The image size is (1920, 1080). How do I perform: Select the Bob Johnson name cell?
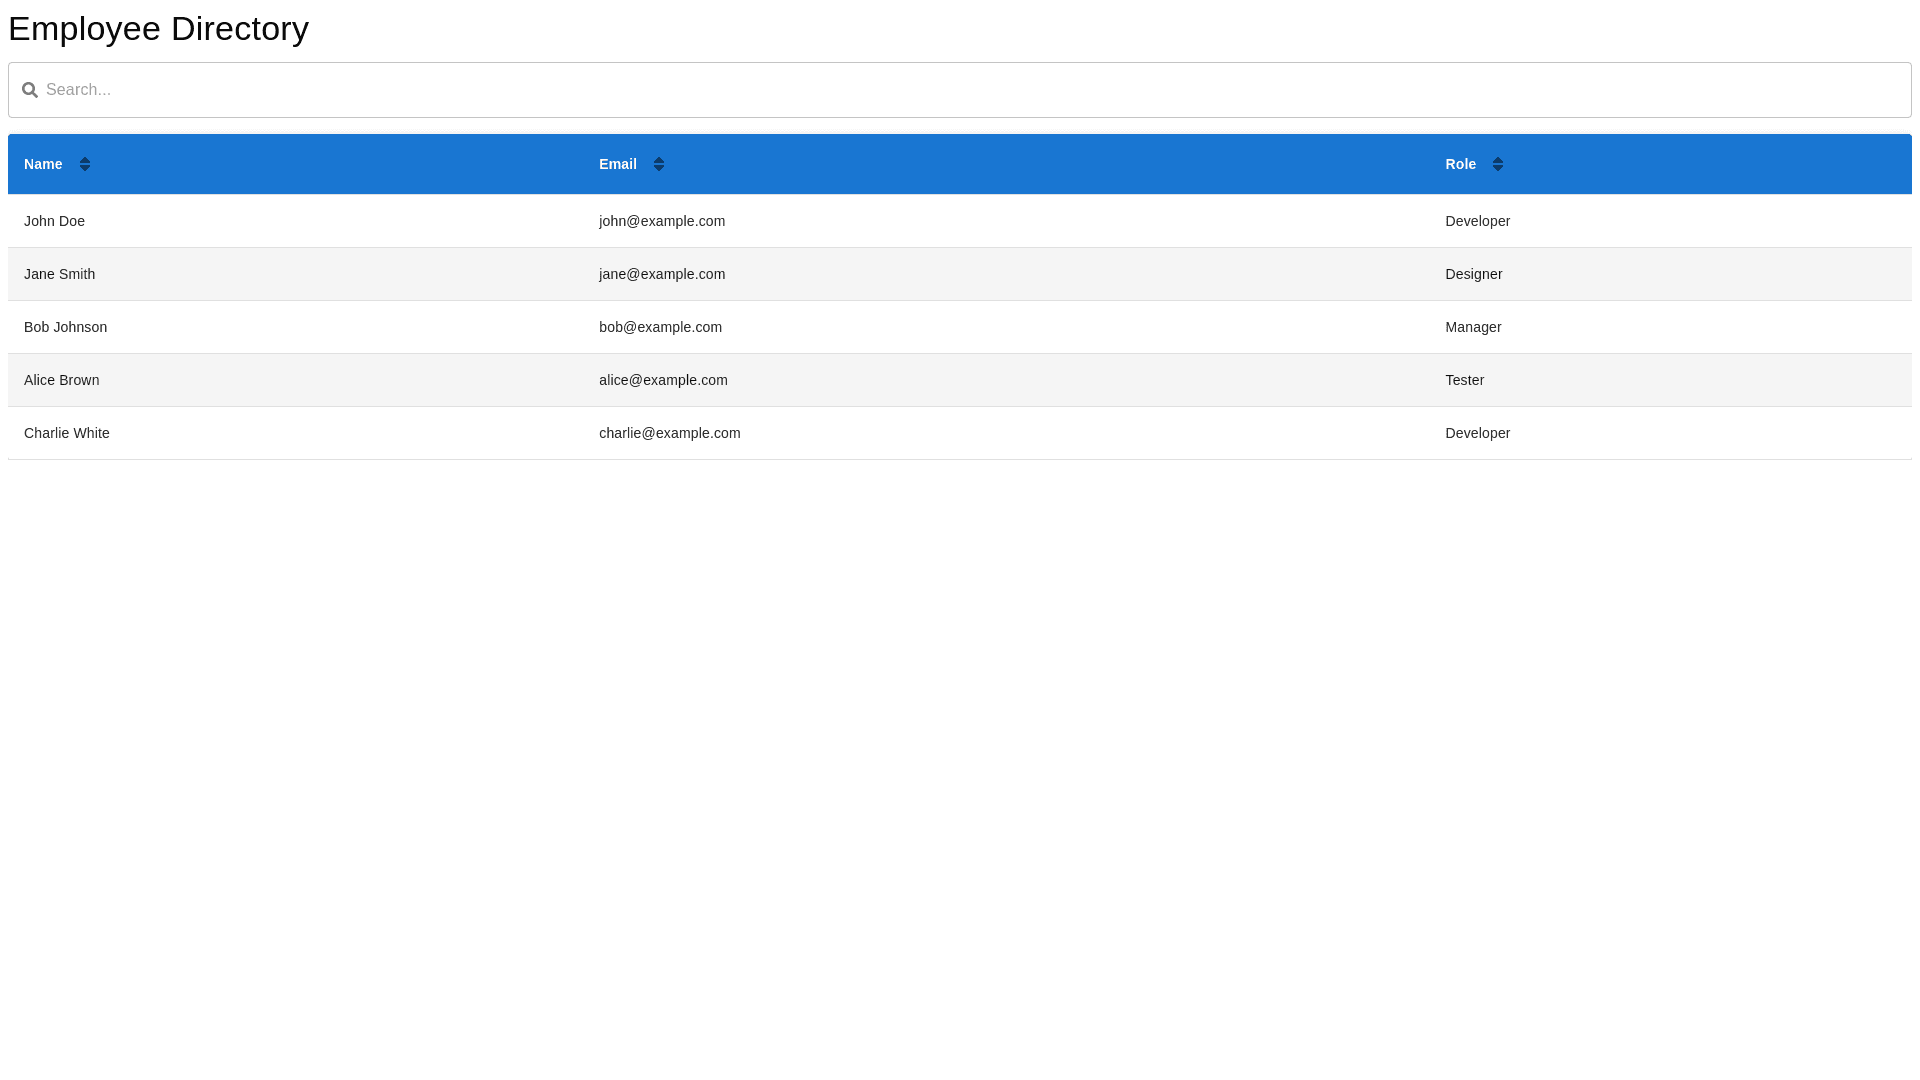click(66, 327)
